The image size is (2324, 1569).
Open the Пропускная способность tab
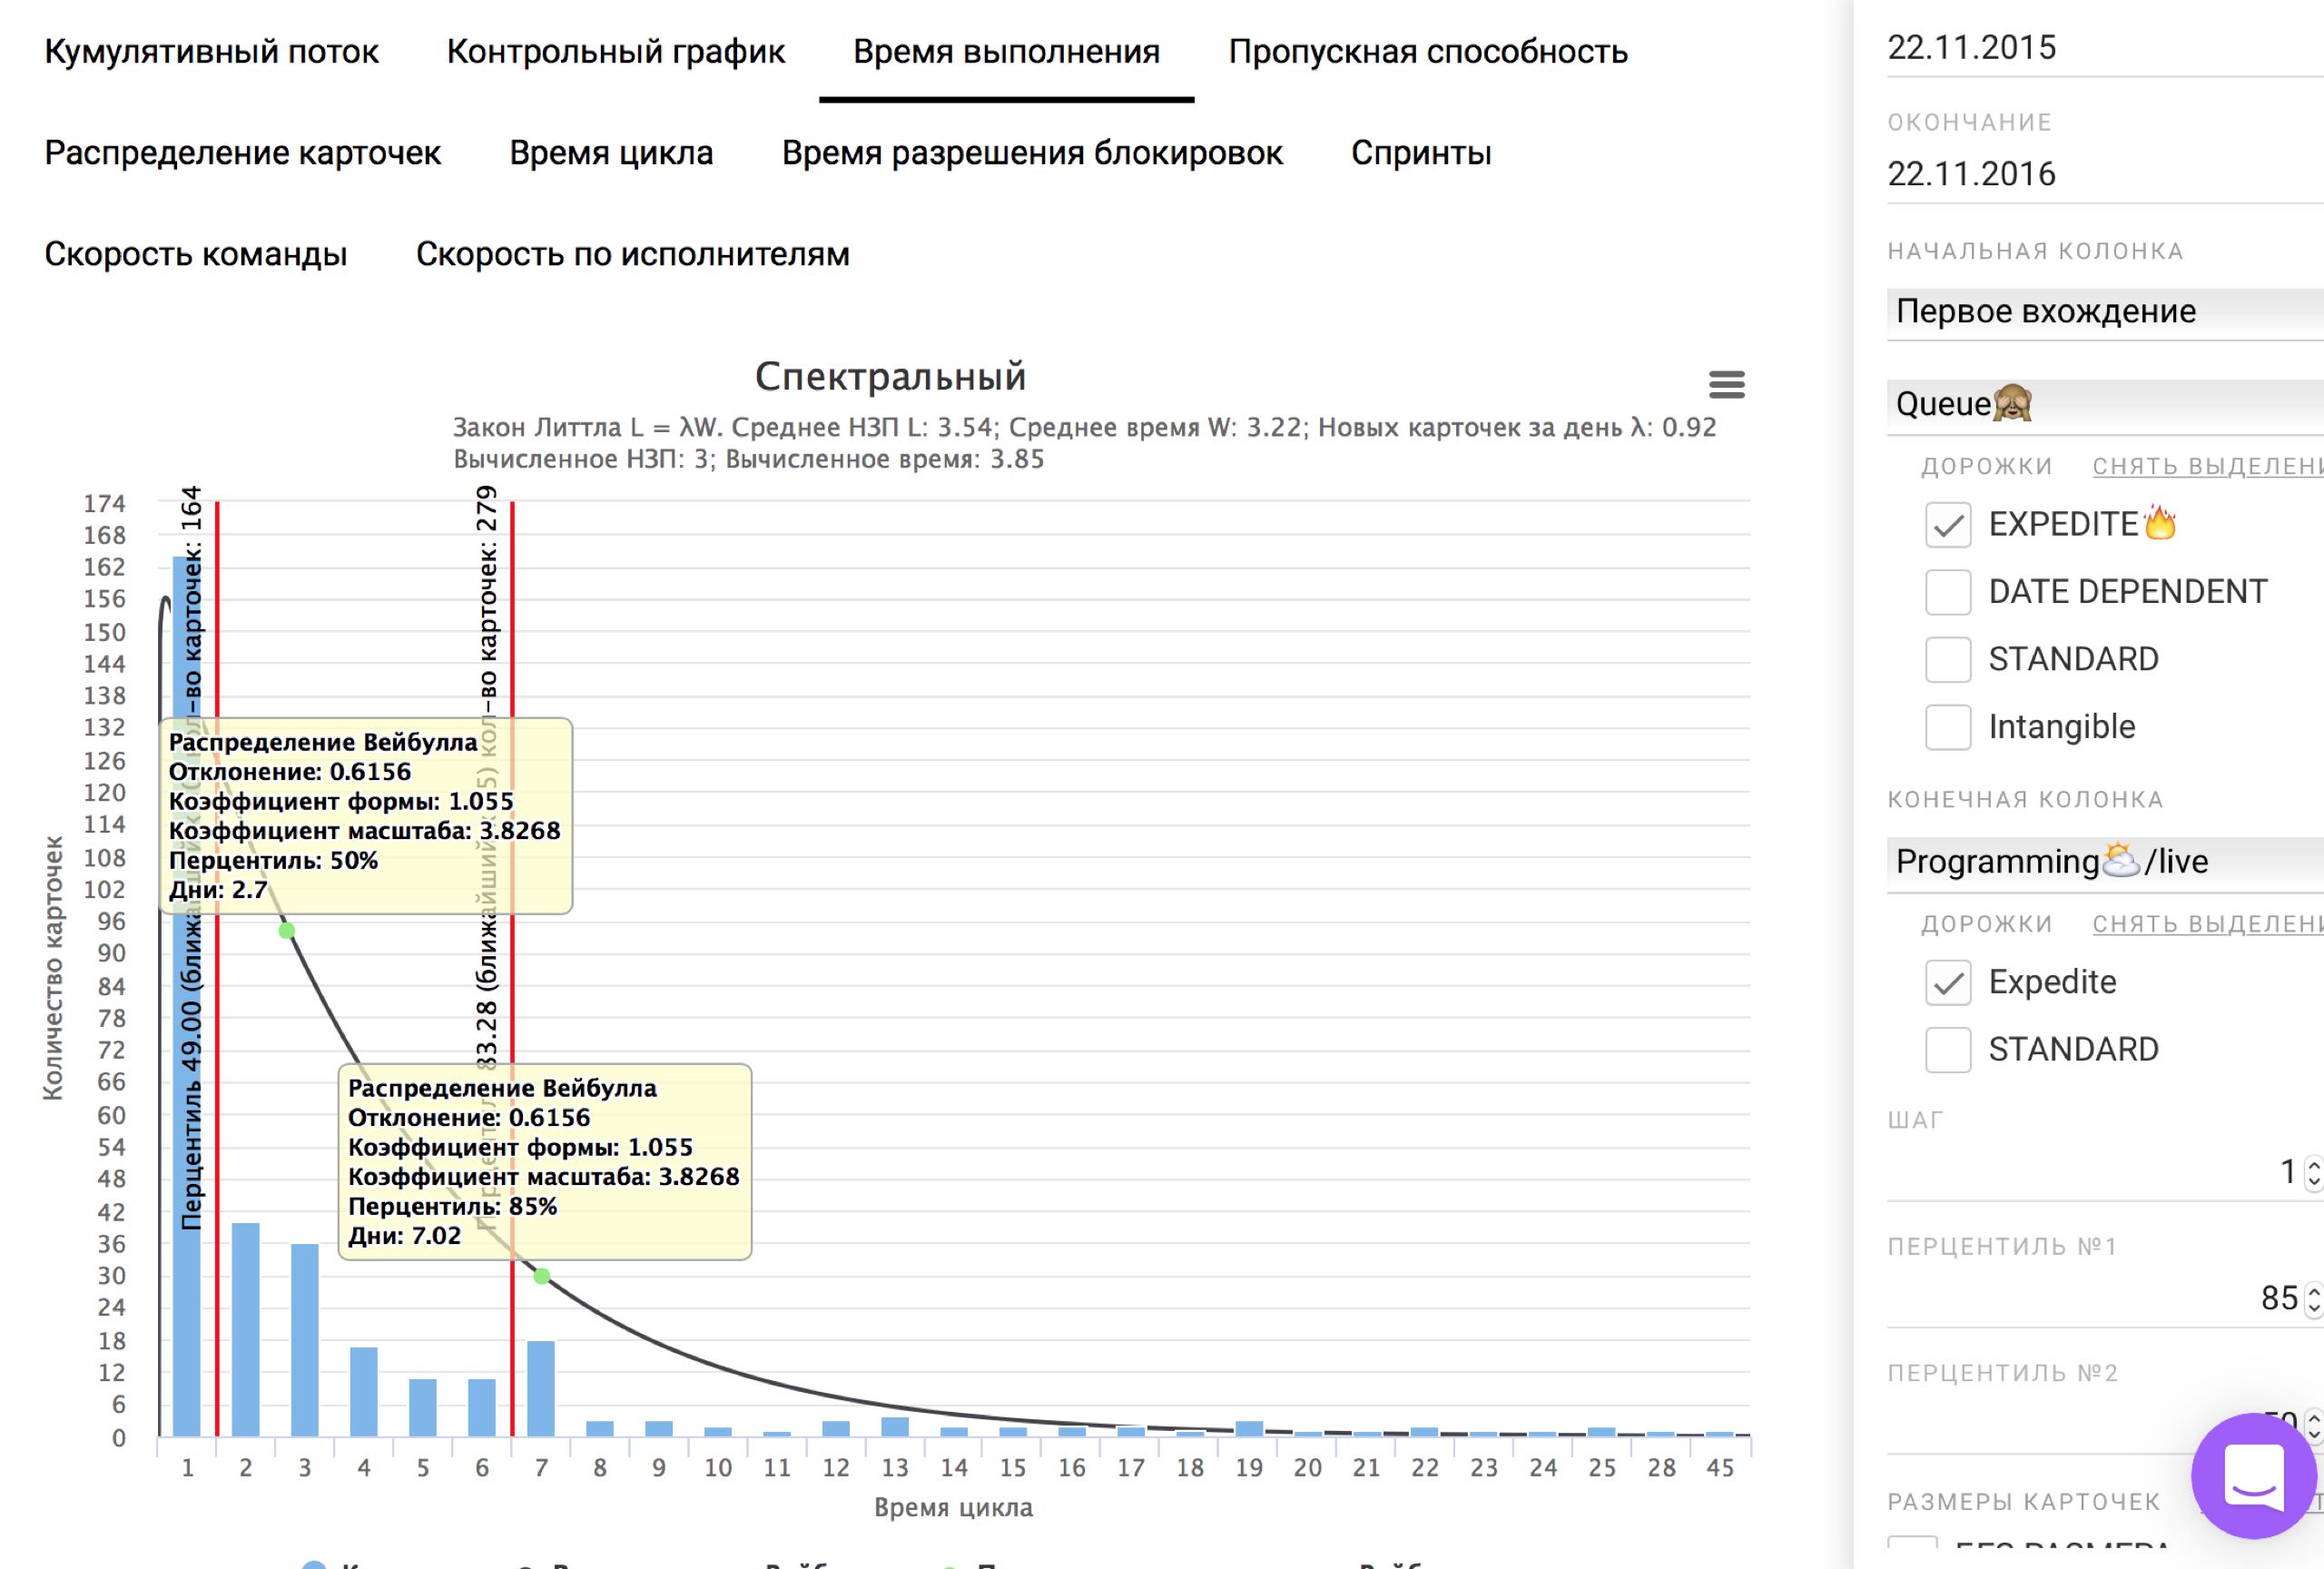click(1427, 52)
